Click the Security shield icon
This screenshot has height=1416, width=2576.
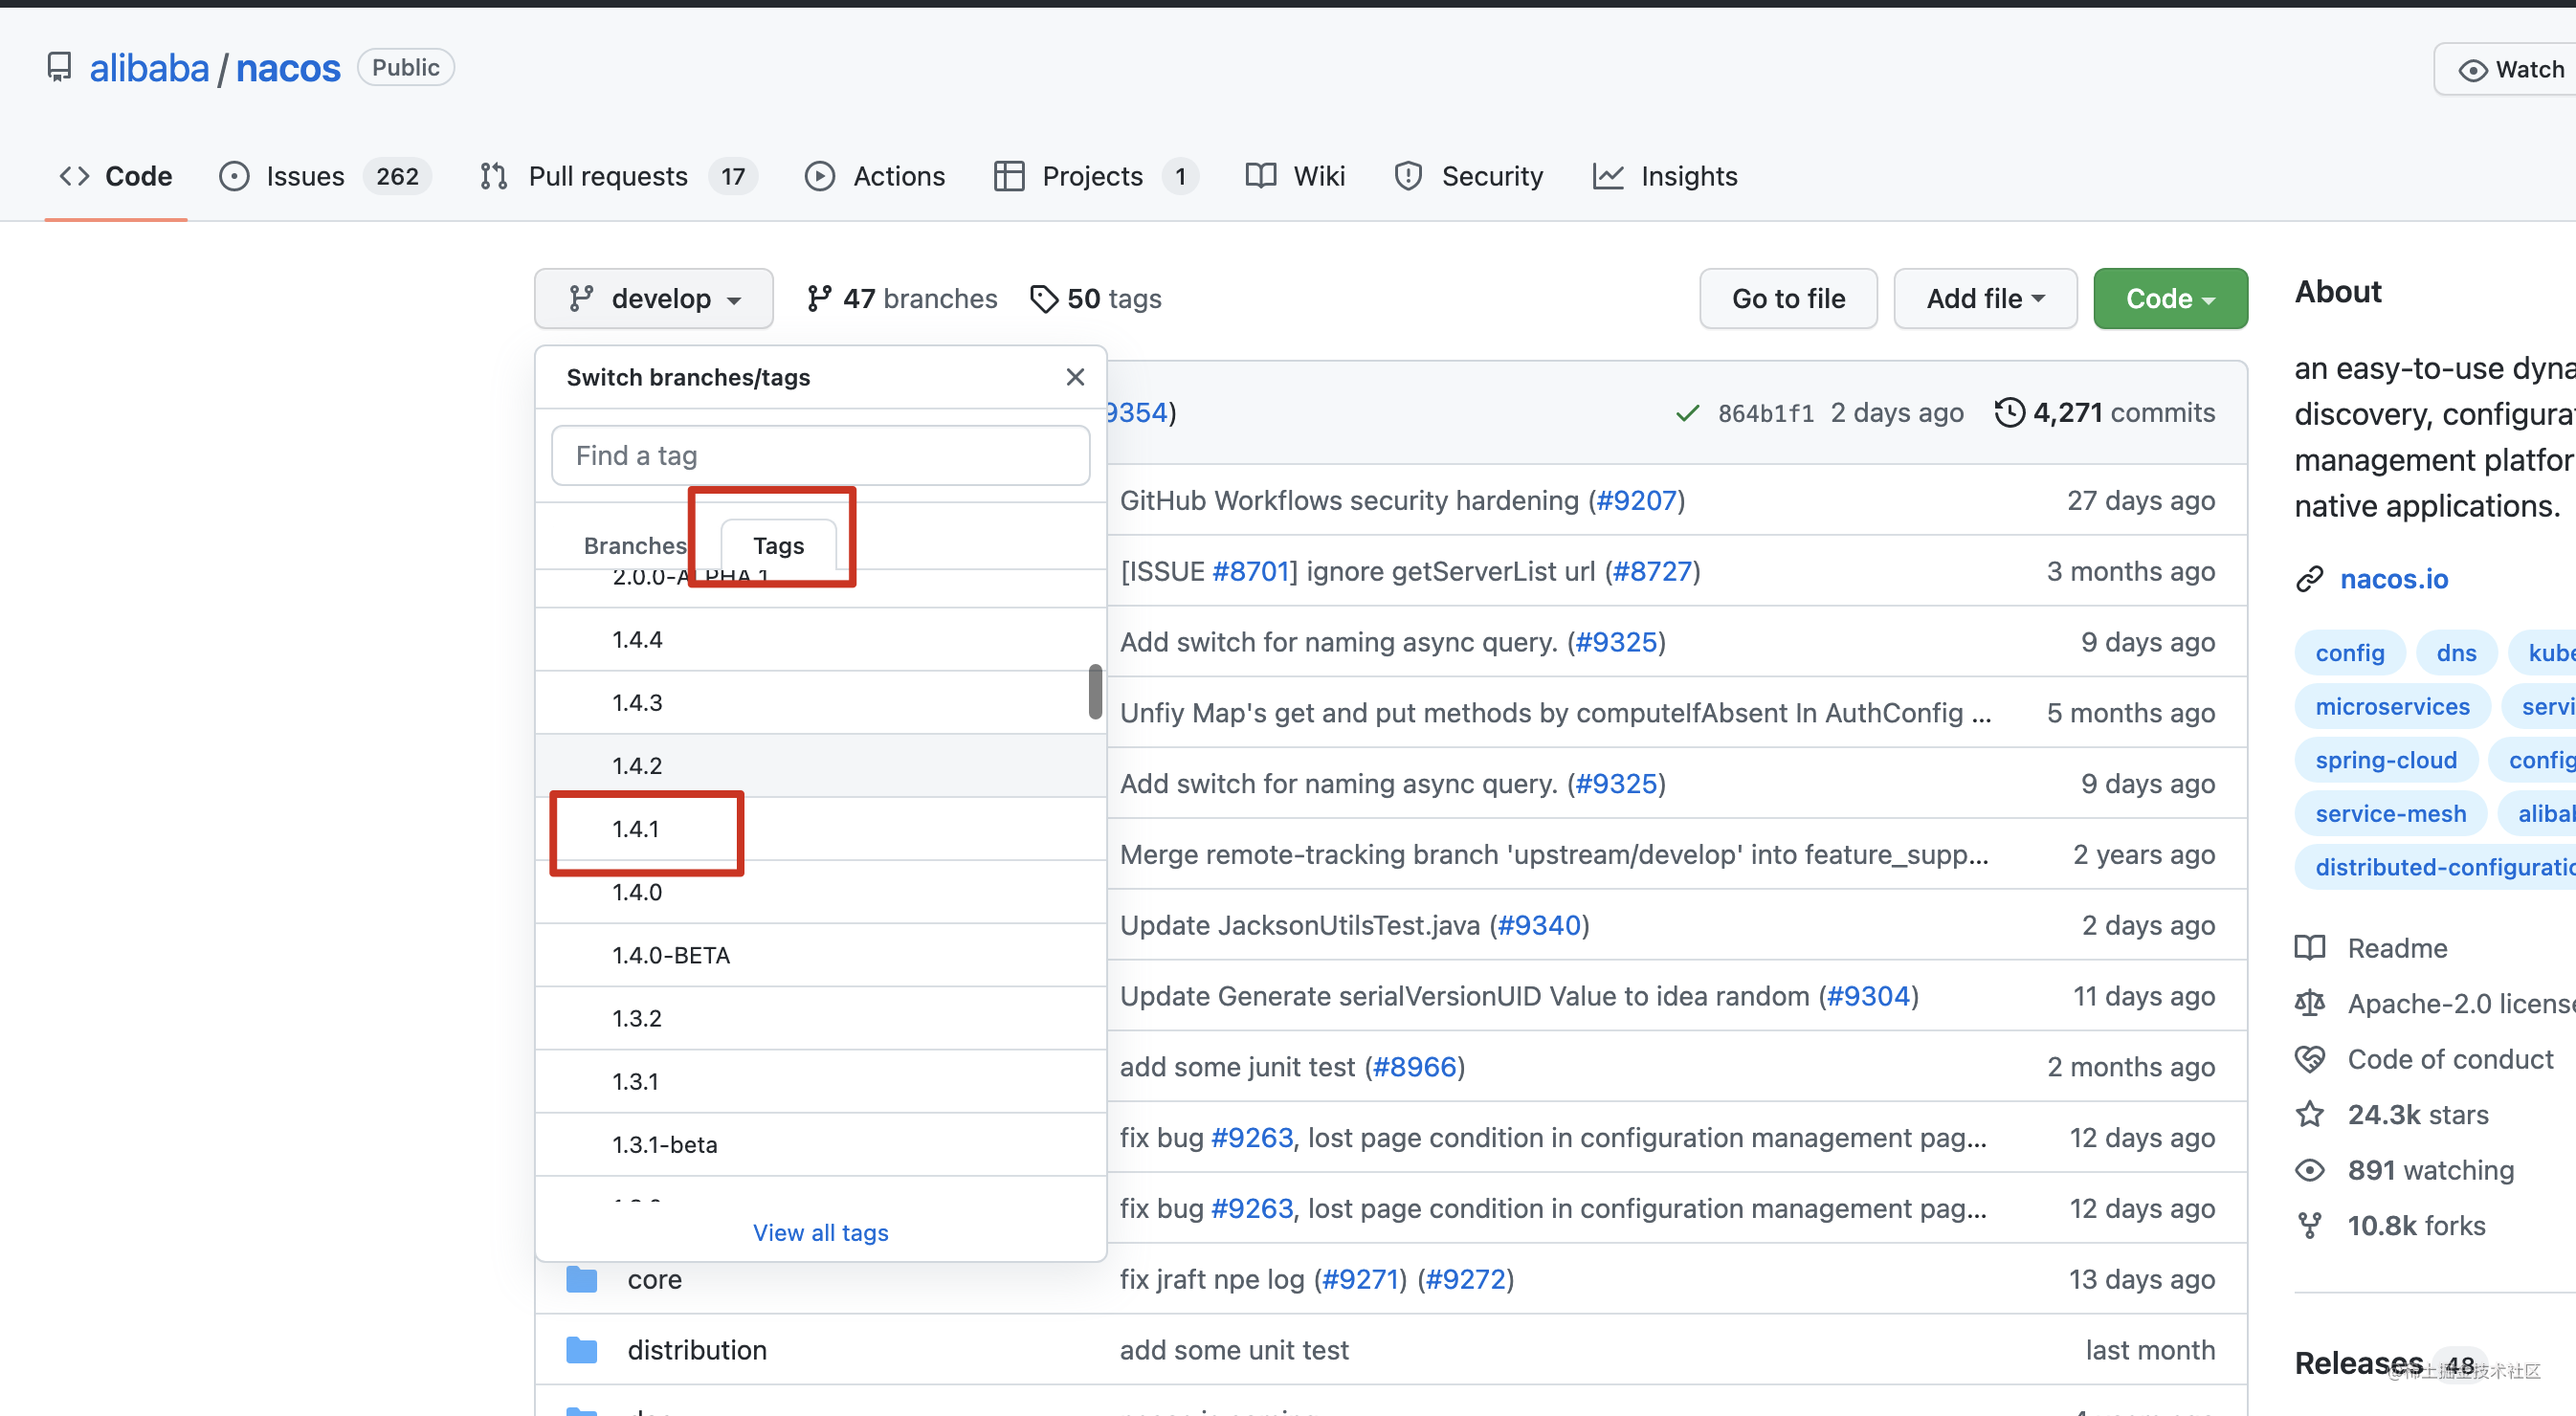[x=1407, y=176]
